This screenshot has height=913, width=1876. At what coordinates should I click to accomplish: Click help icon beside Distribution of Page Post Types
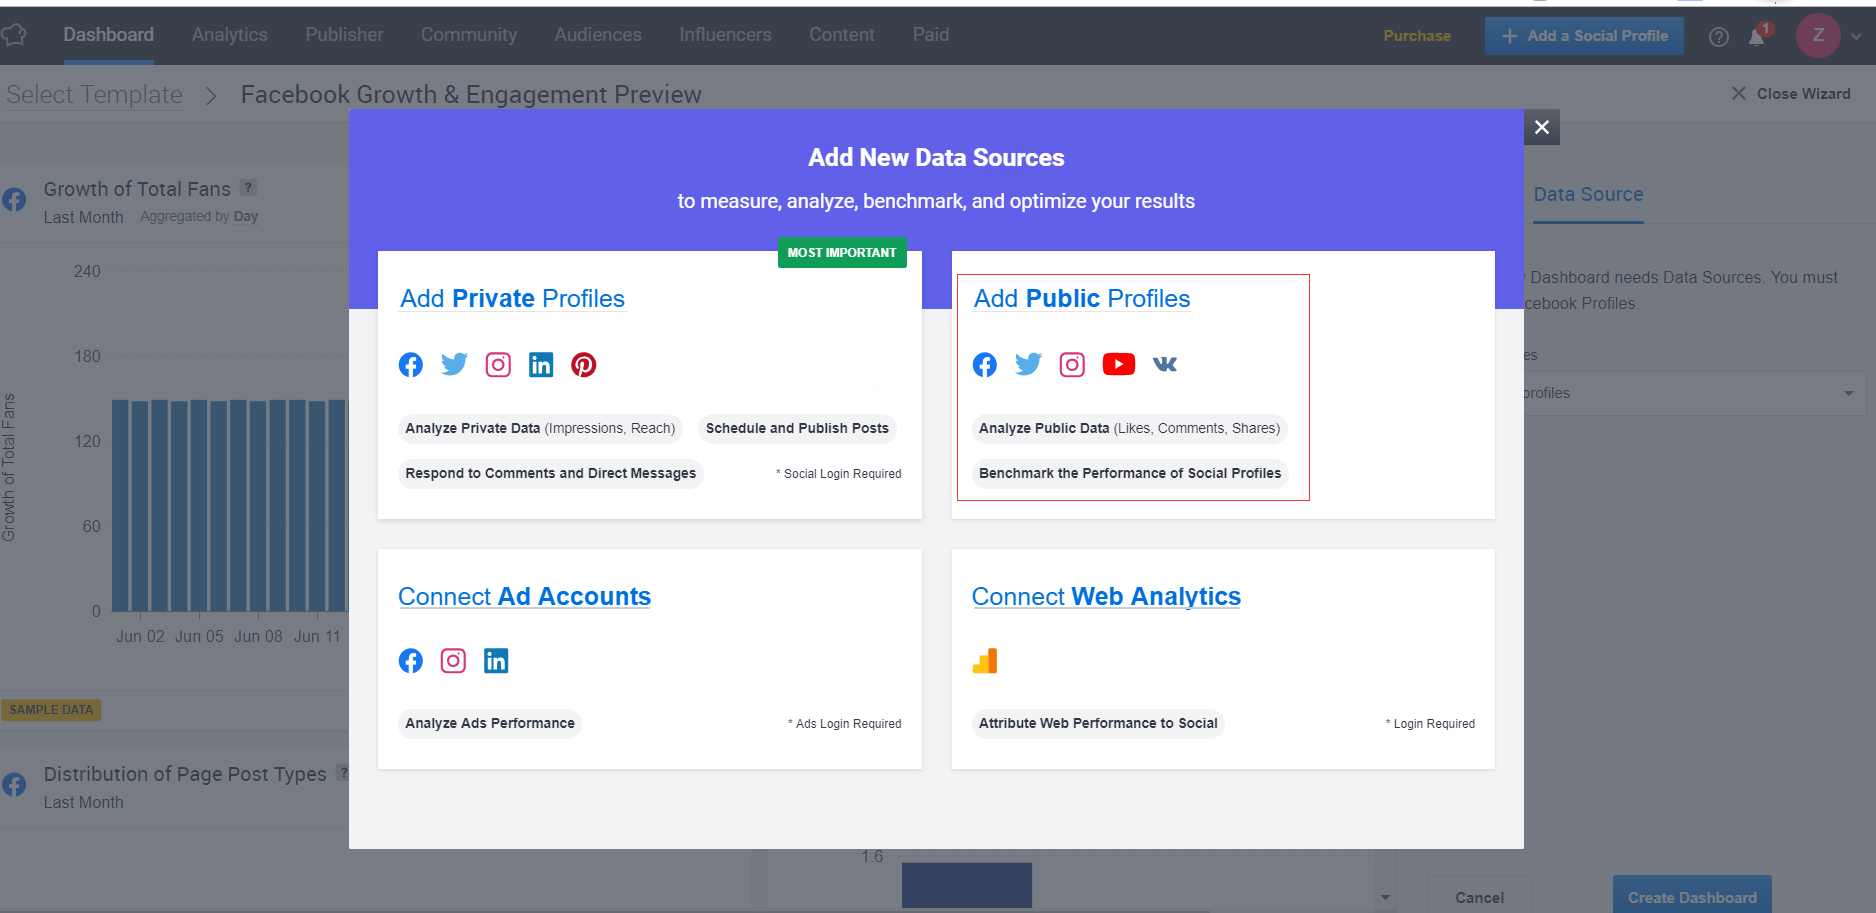click(x=343, y=772)
